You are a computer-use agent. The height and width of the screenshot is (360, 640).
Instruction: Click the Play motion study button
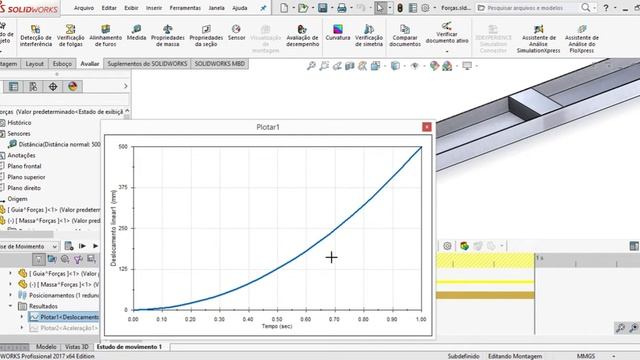pyautogui.click(x=96, y=246)
